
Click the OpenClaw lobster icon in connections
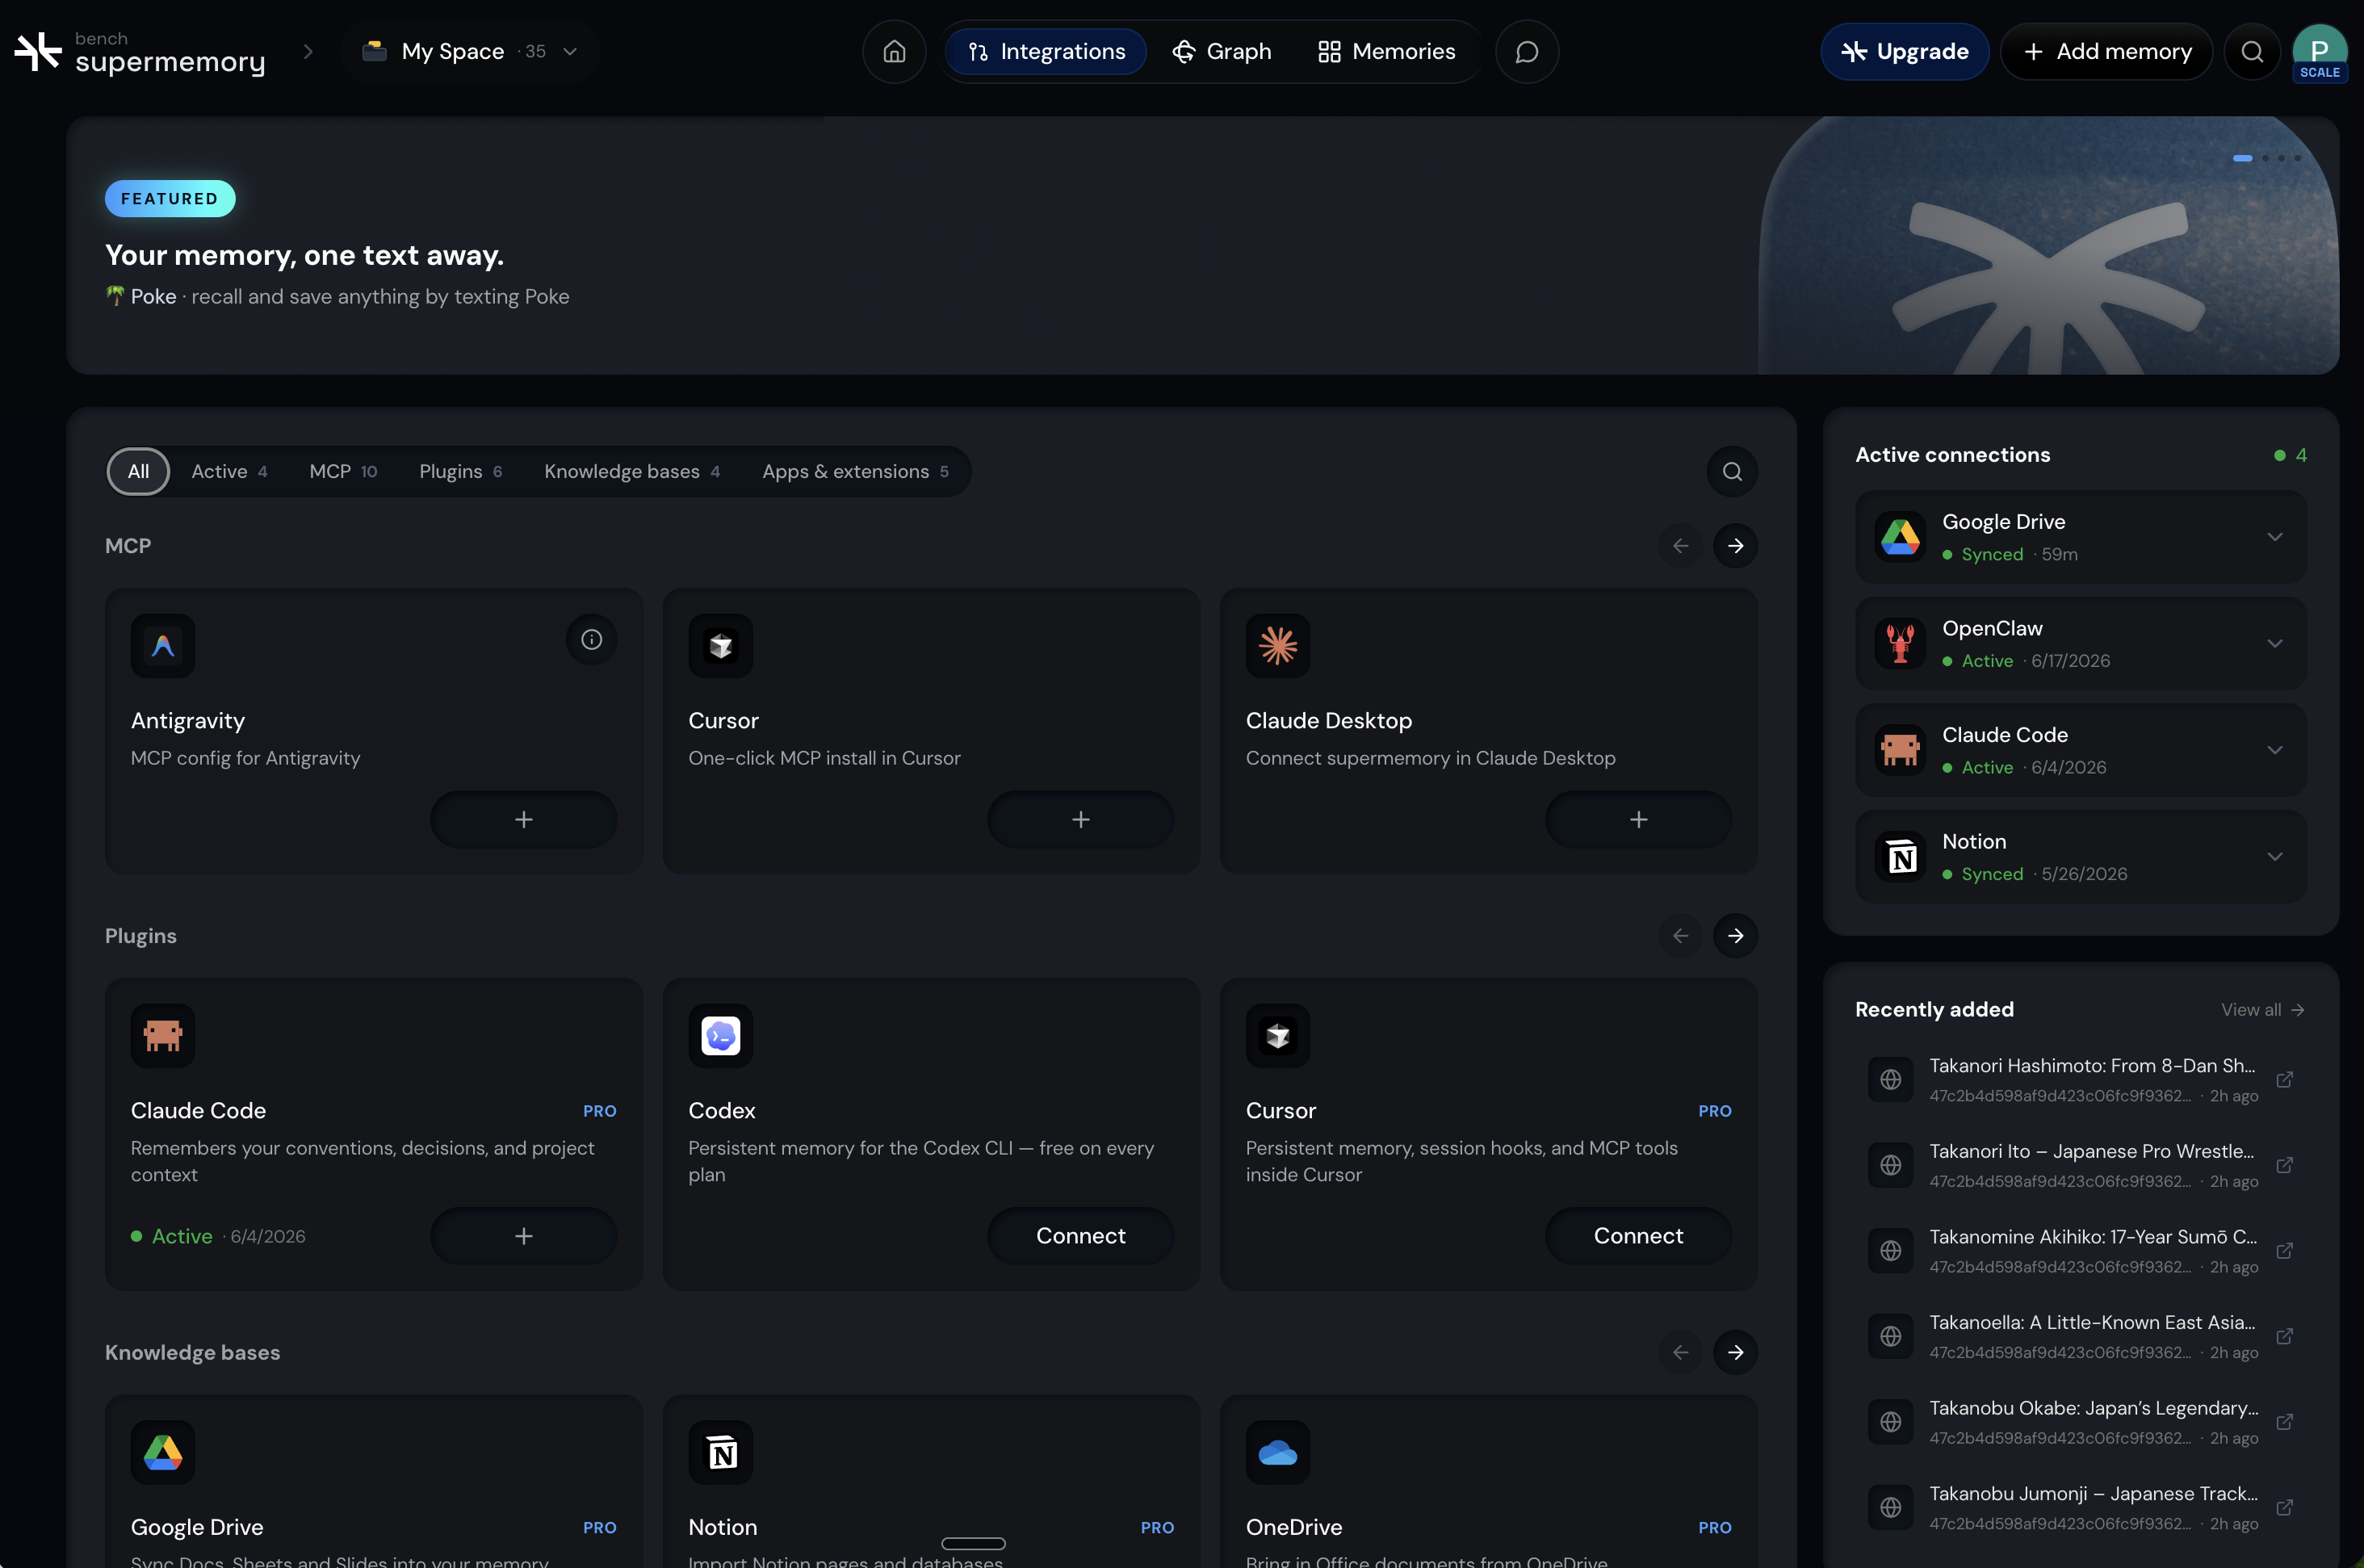coord(1900,644)
